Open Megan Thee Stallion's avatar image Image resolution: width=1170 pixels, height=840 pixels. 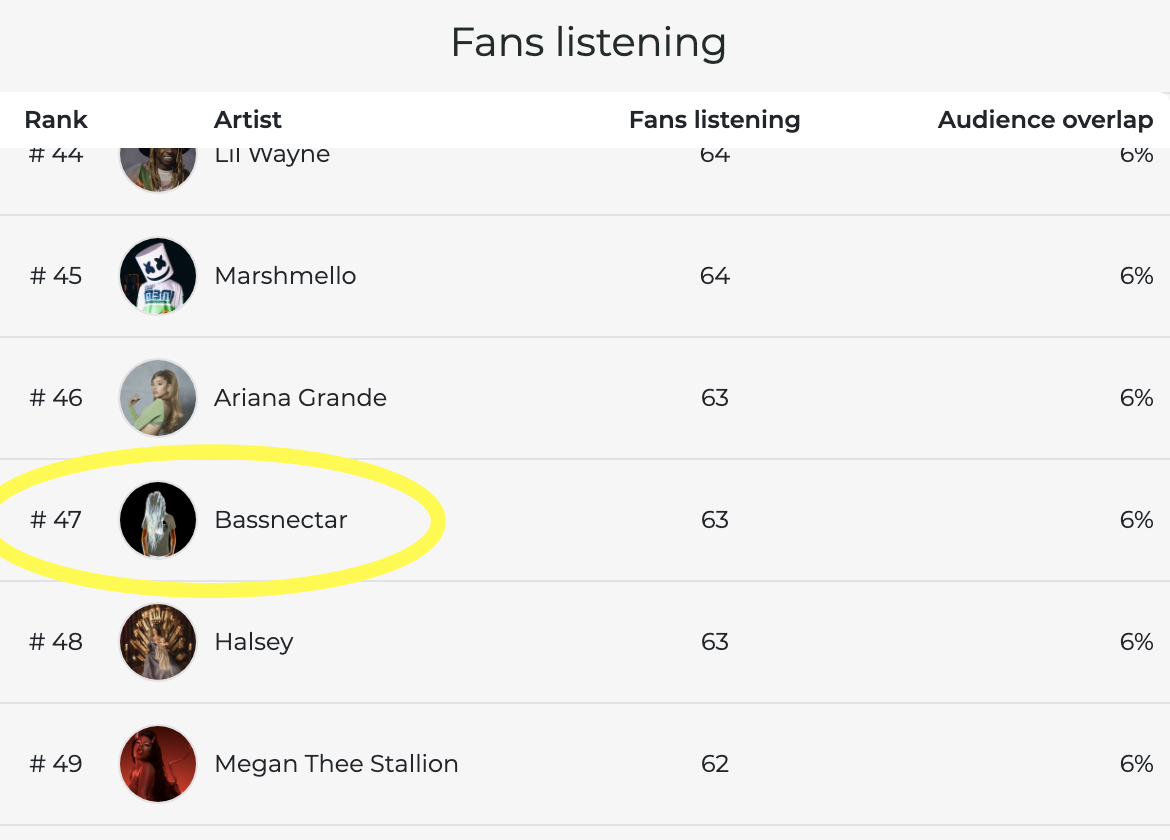coord(158,764)
